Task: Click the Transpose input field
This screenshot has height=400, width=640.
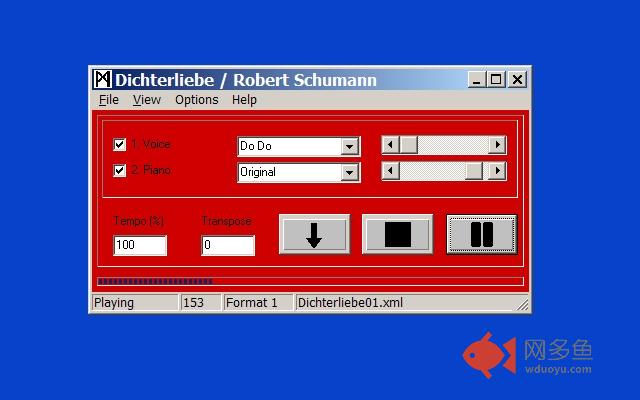Action: 228,245
